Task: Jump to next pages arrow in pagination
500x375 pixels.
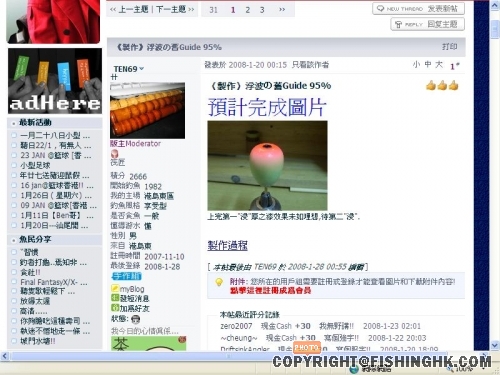Action: 282,10
